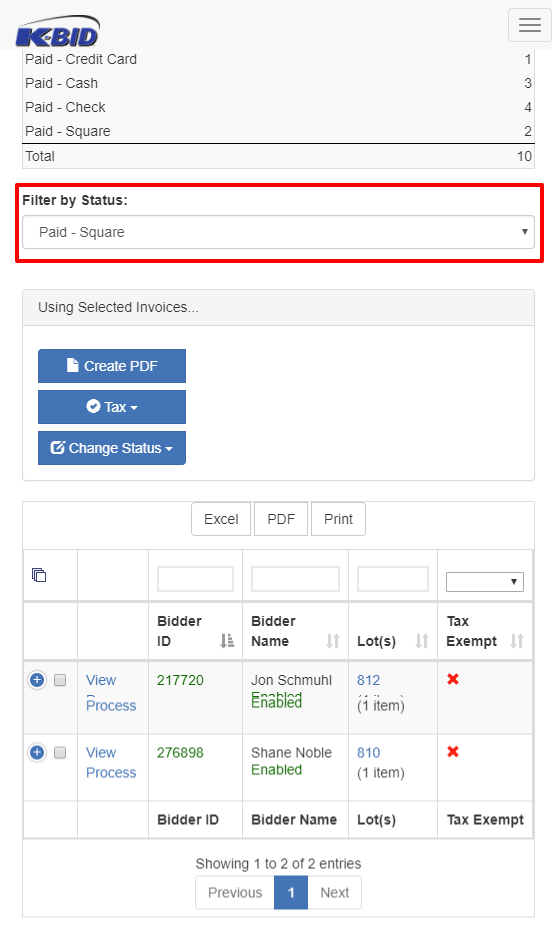Click the Bidder ID filter input field

[195, 579]
